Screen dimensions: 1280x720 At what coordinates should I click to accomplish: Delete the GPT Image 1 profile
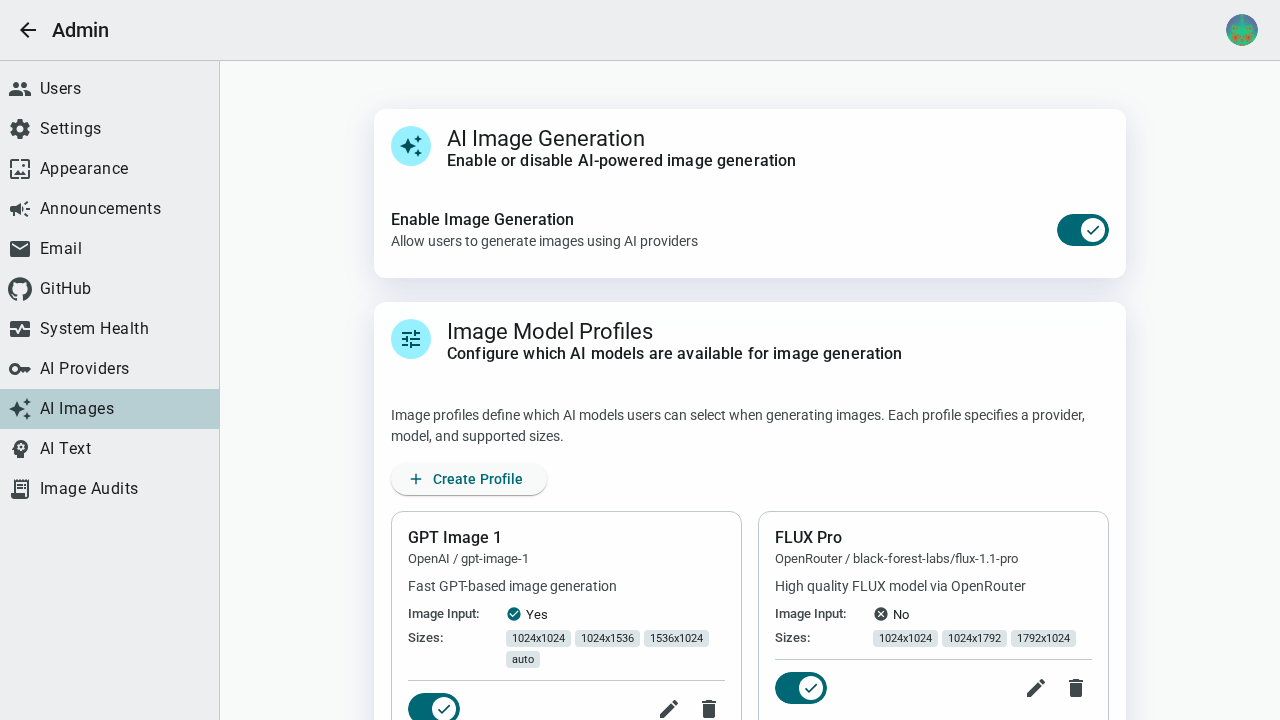point(709,709)
